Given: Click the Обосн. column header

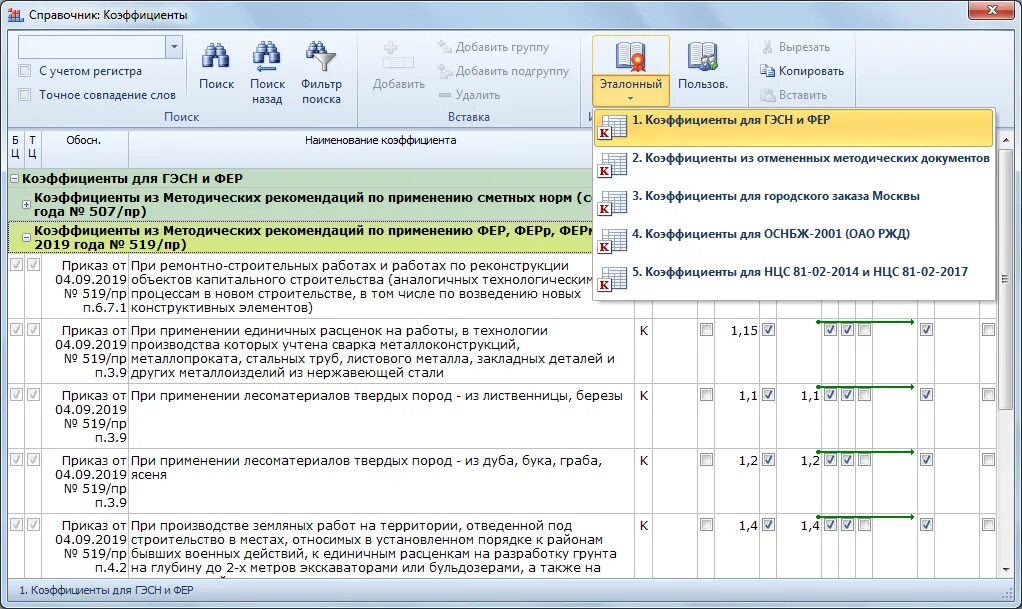Looking at the screenshot, I should (84, 149).
